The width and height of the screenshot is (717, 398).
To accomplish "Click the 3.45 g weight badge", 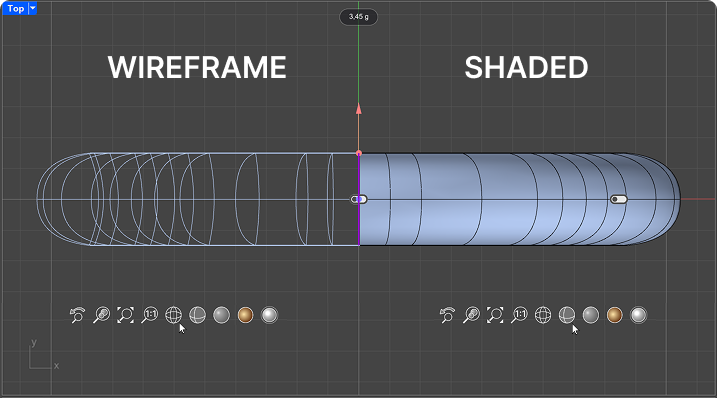I will click(x=358, y=17).
